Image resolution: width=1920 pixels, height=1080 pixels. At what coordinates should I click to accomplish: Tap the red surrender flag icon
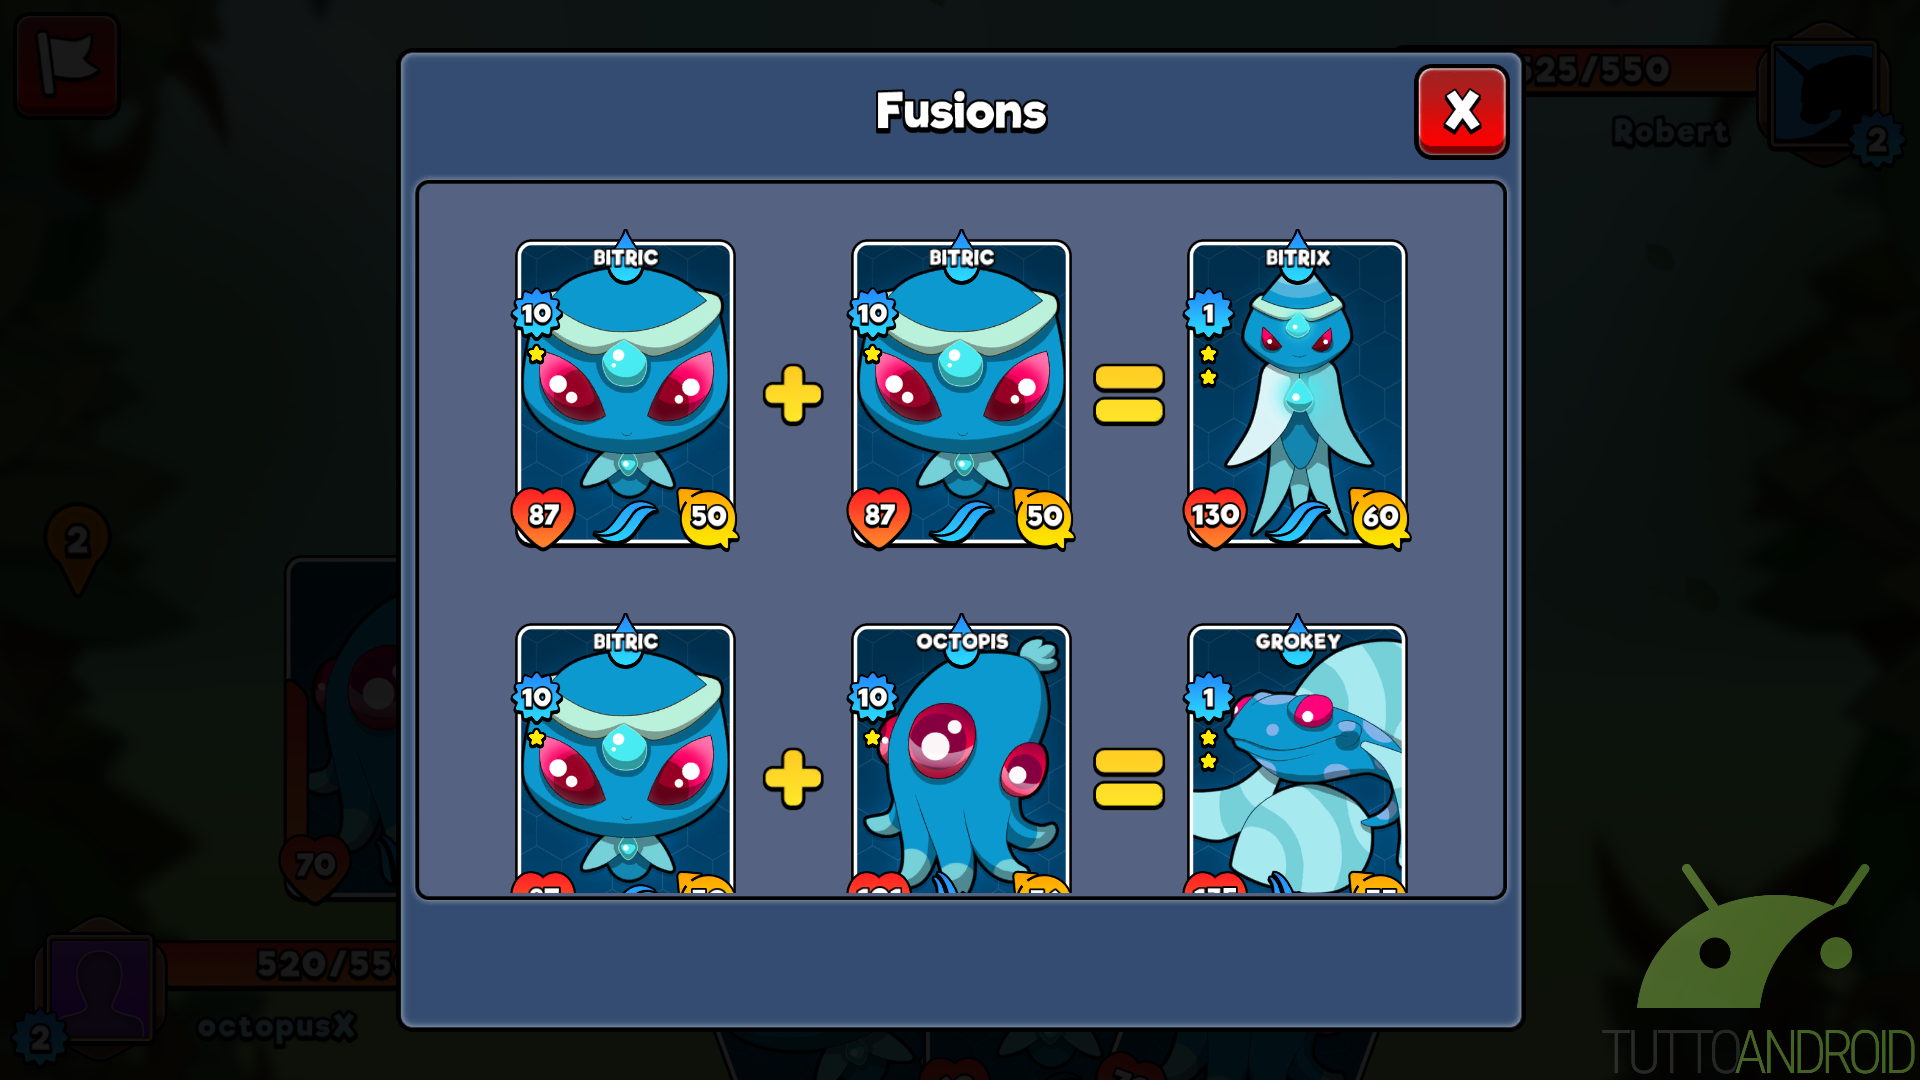click(67, 64)
